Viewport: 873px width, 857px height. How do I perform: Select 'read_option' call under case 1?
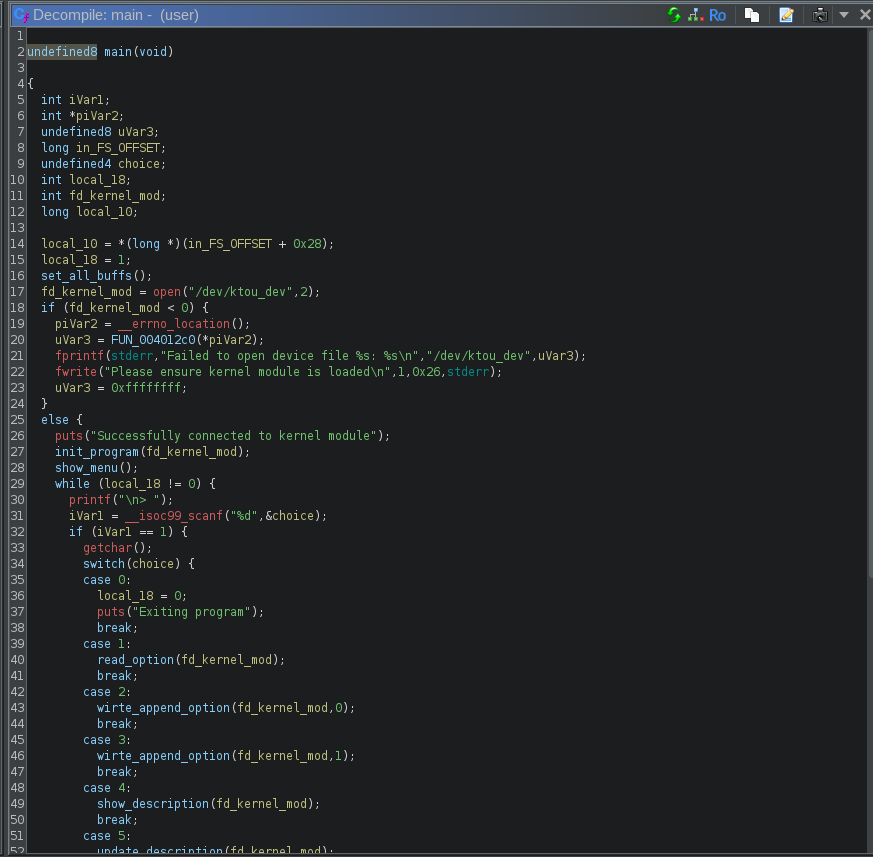tap(135, 660)
